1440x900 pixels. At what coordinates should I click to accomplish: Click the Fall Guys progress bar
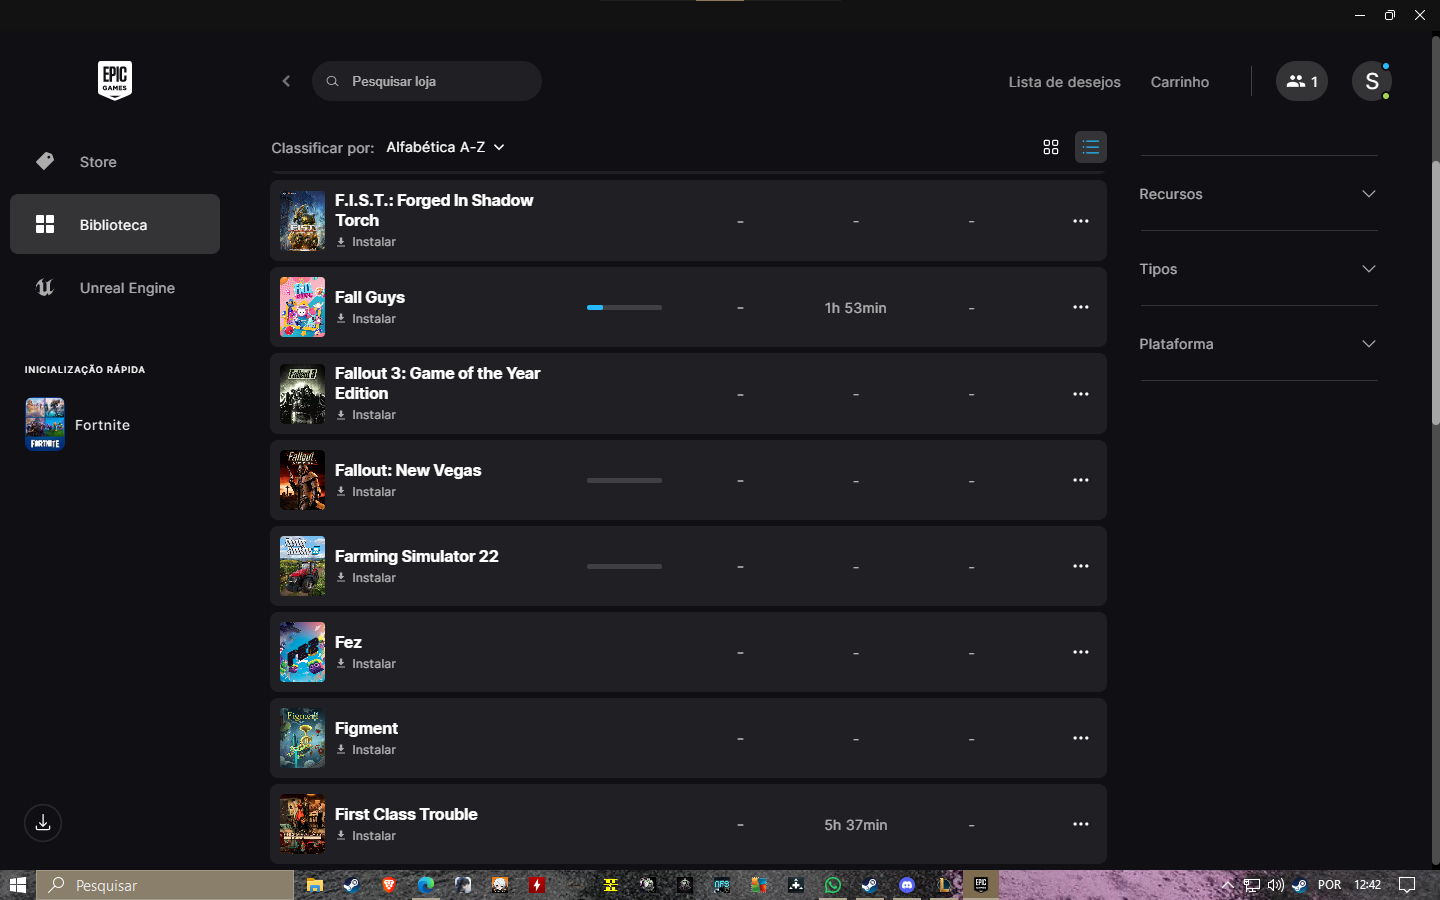(624, 308)
